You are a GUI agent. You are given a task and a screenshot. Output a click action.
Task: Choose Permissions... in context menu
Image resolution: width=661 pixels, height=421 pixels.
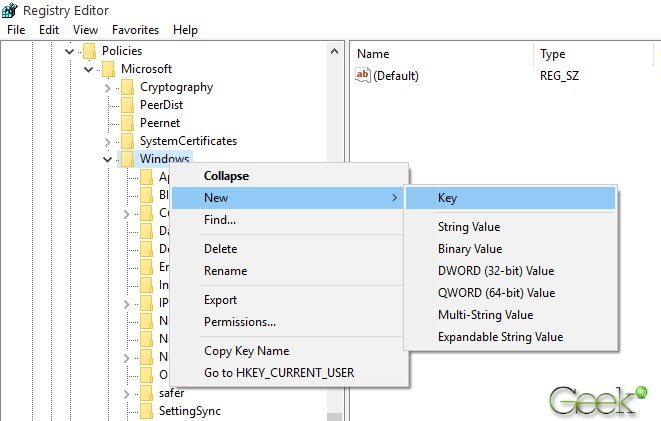pyautogui.click(x=290, y=322)
